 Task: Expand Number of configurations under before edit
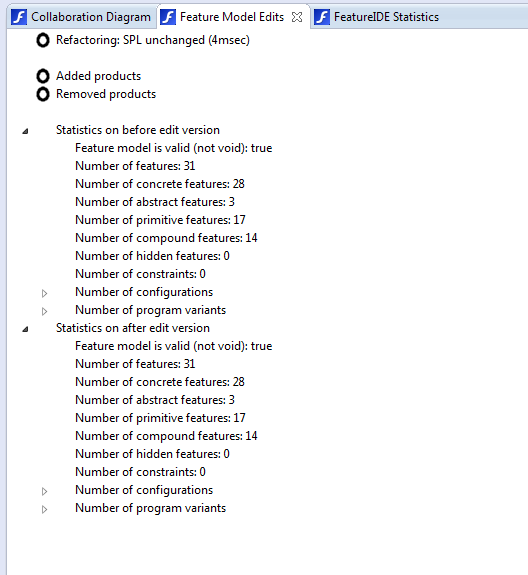tap(44, 293)
